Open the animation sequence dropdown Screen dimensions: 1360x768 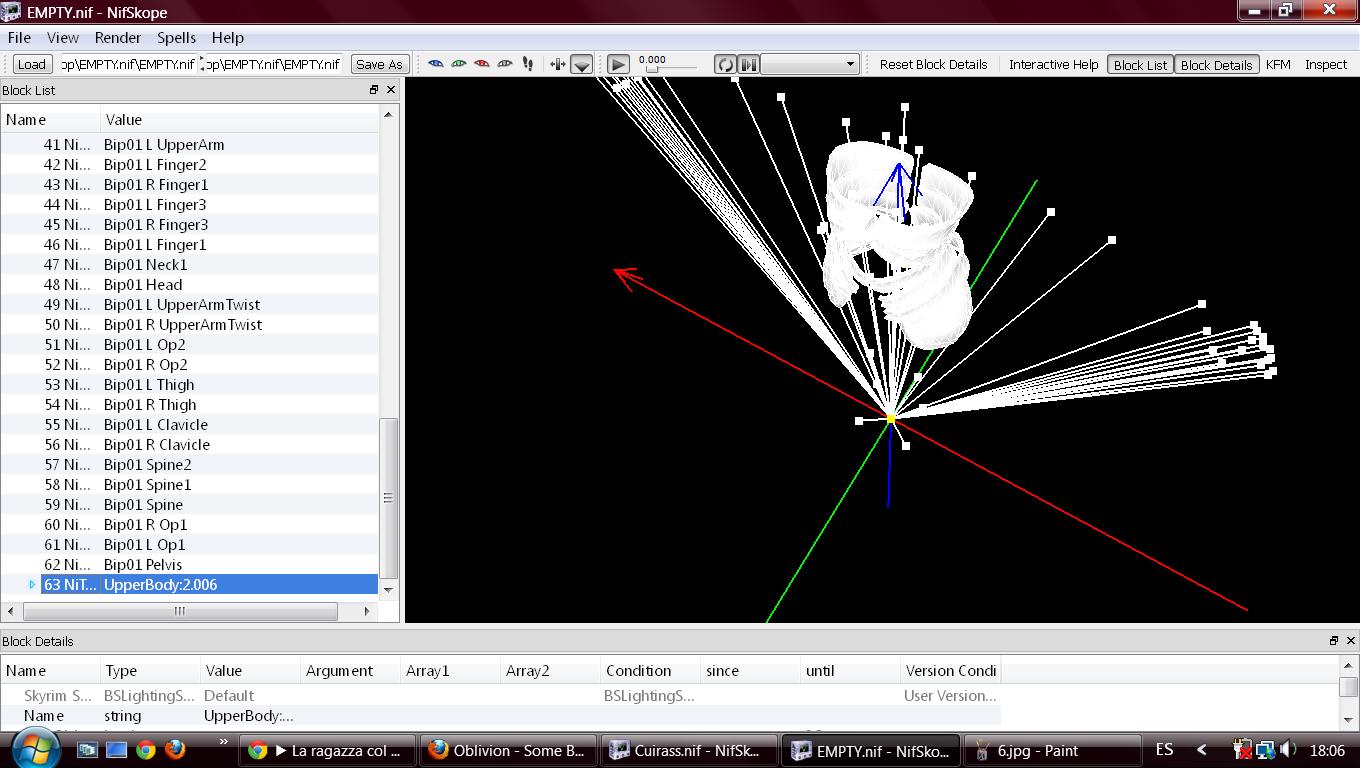tap(809, 65)
